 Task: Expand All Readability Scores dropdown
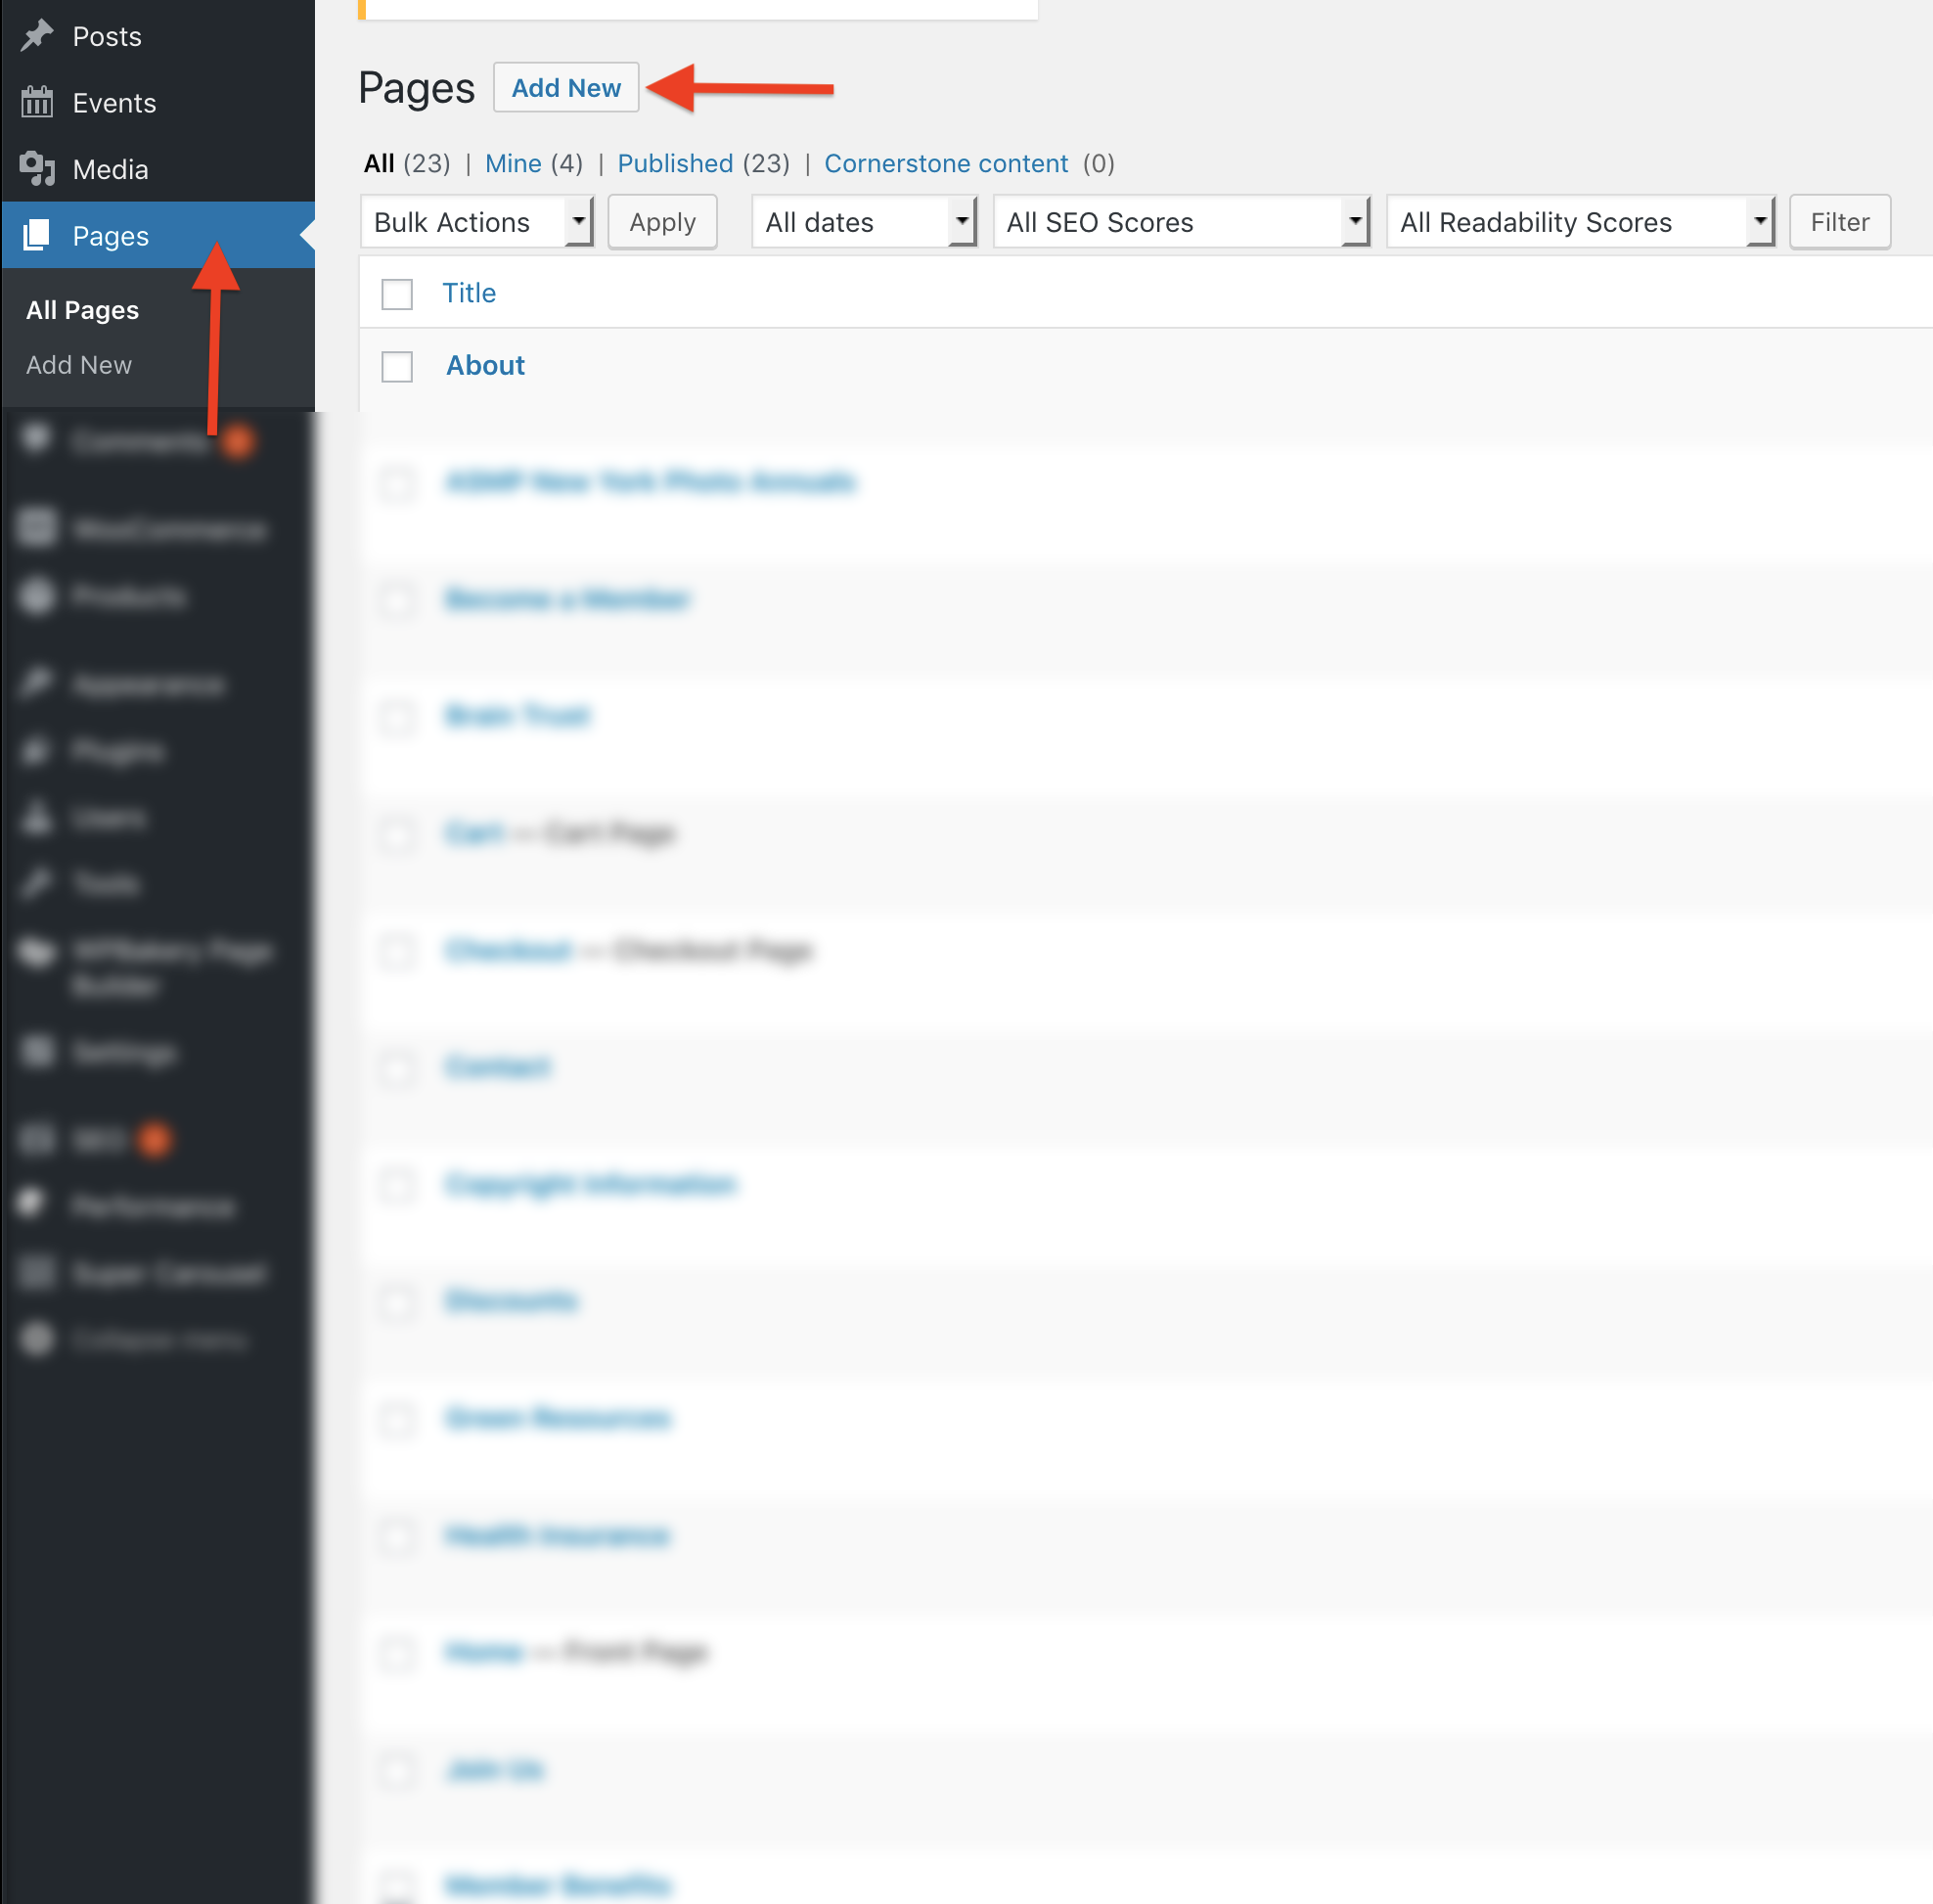coord(1580,222)
